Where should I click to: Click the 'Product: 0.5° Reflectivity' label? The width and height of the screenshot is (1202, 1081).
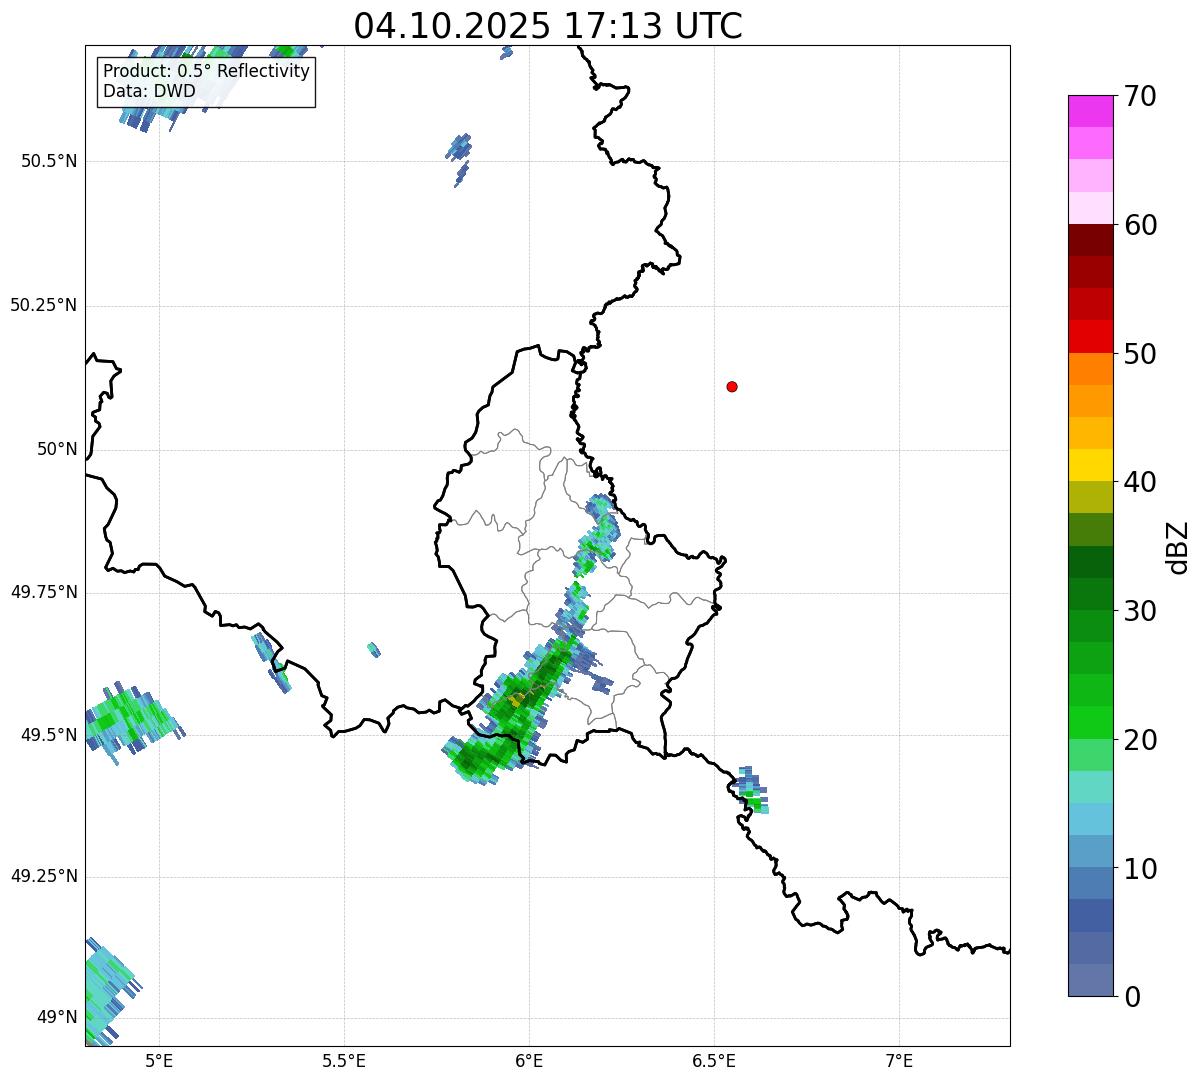206,72
